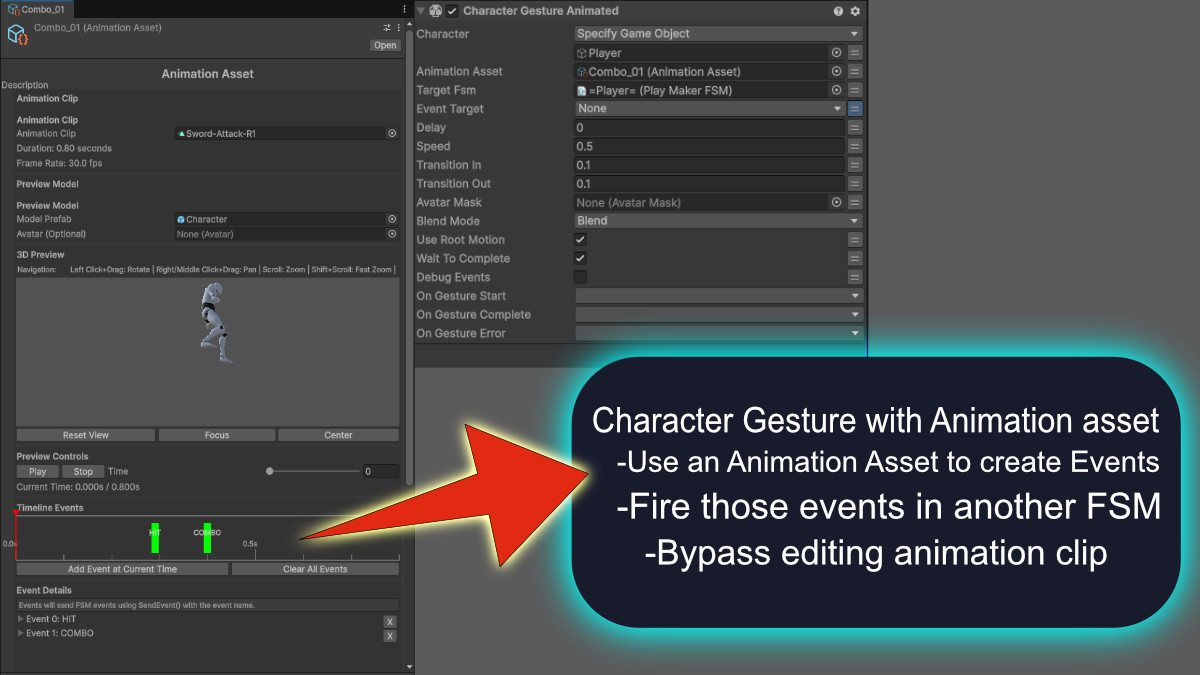The image size is (1200, 675).
Task: Open the On Gesture Start event dropdown
Action: (x=718, y=296)
